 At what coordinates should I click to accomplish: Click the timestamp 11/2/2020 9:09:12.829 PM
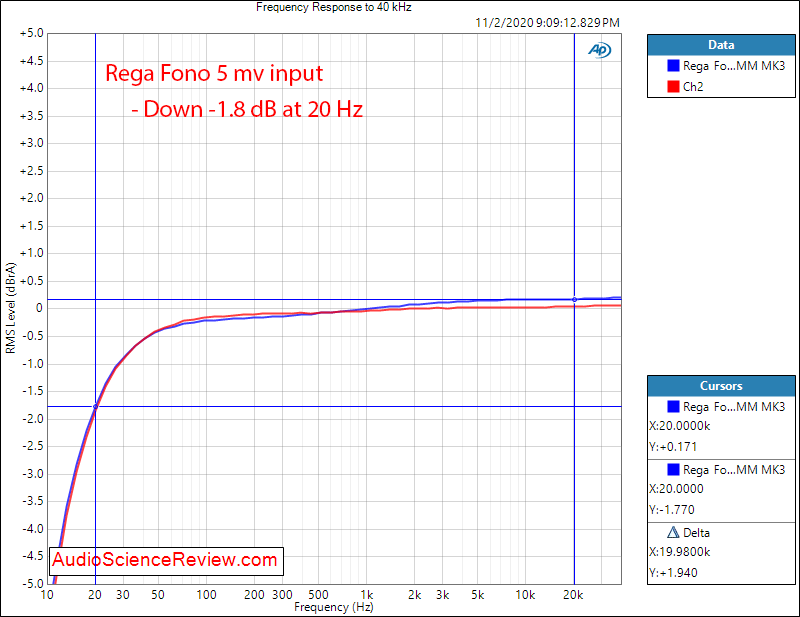pos(547,23)
